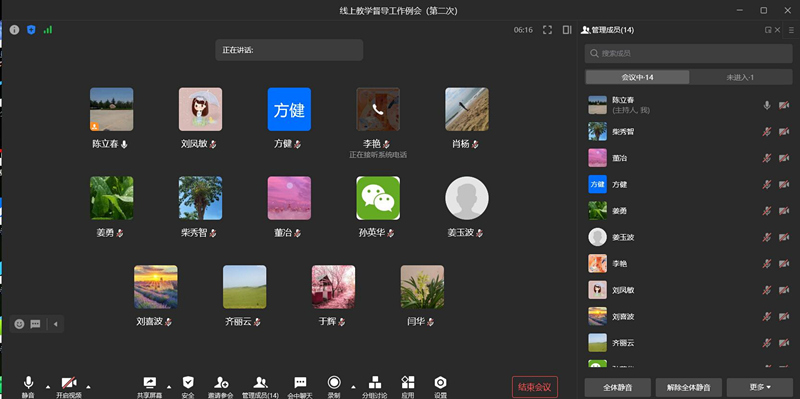Image resolution: width=800 pixels, height=399 pixels.
Task: Toggle 姜玉波 camera in member list
Action: click(x=784, y=237)
